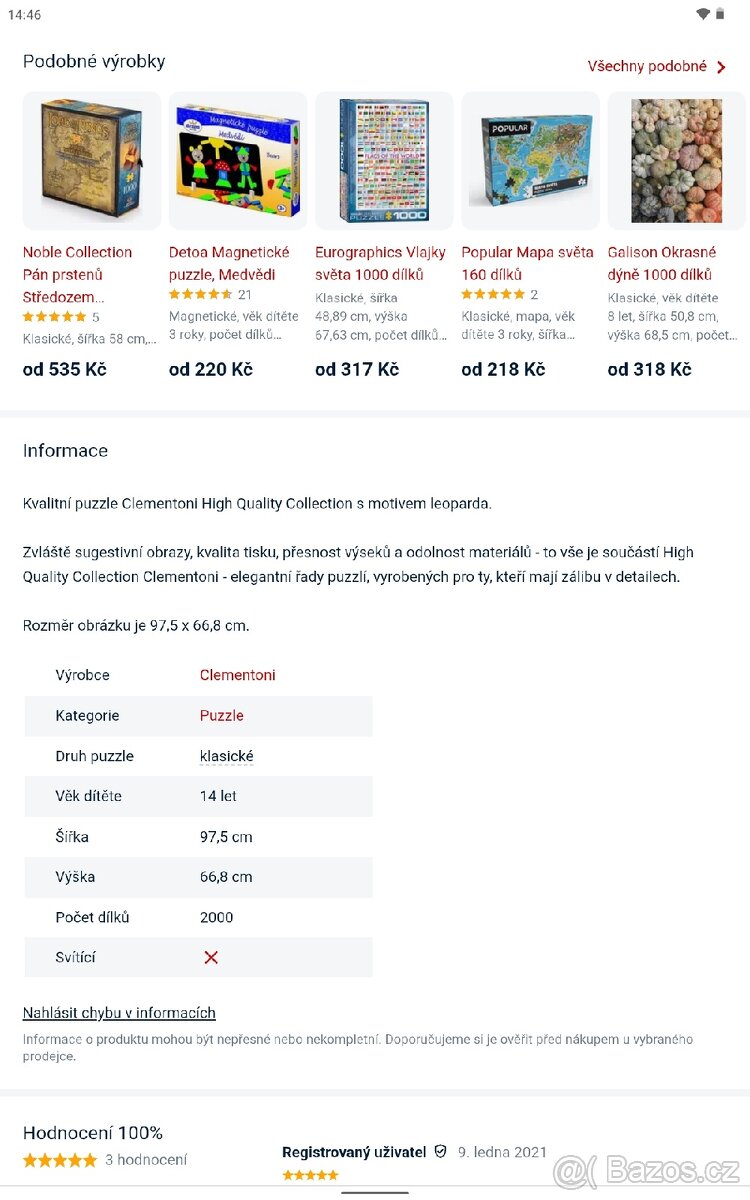Tap the Hodnocení five-star rating summary
Screen dimensions: 750x1200
point(60,1160)
